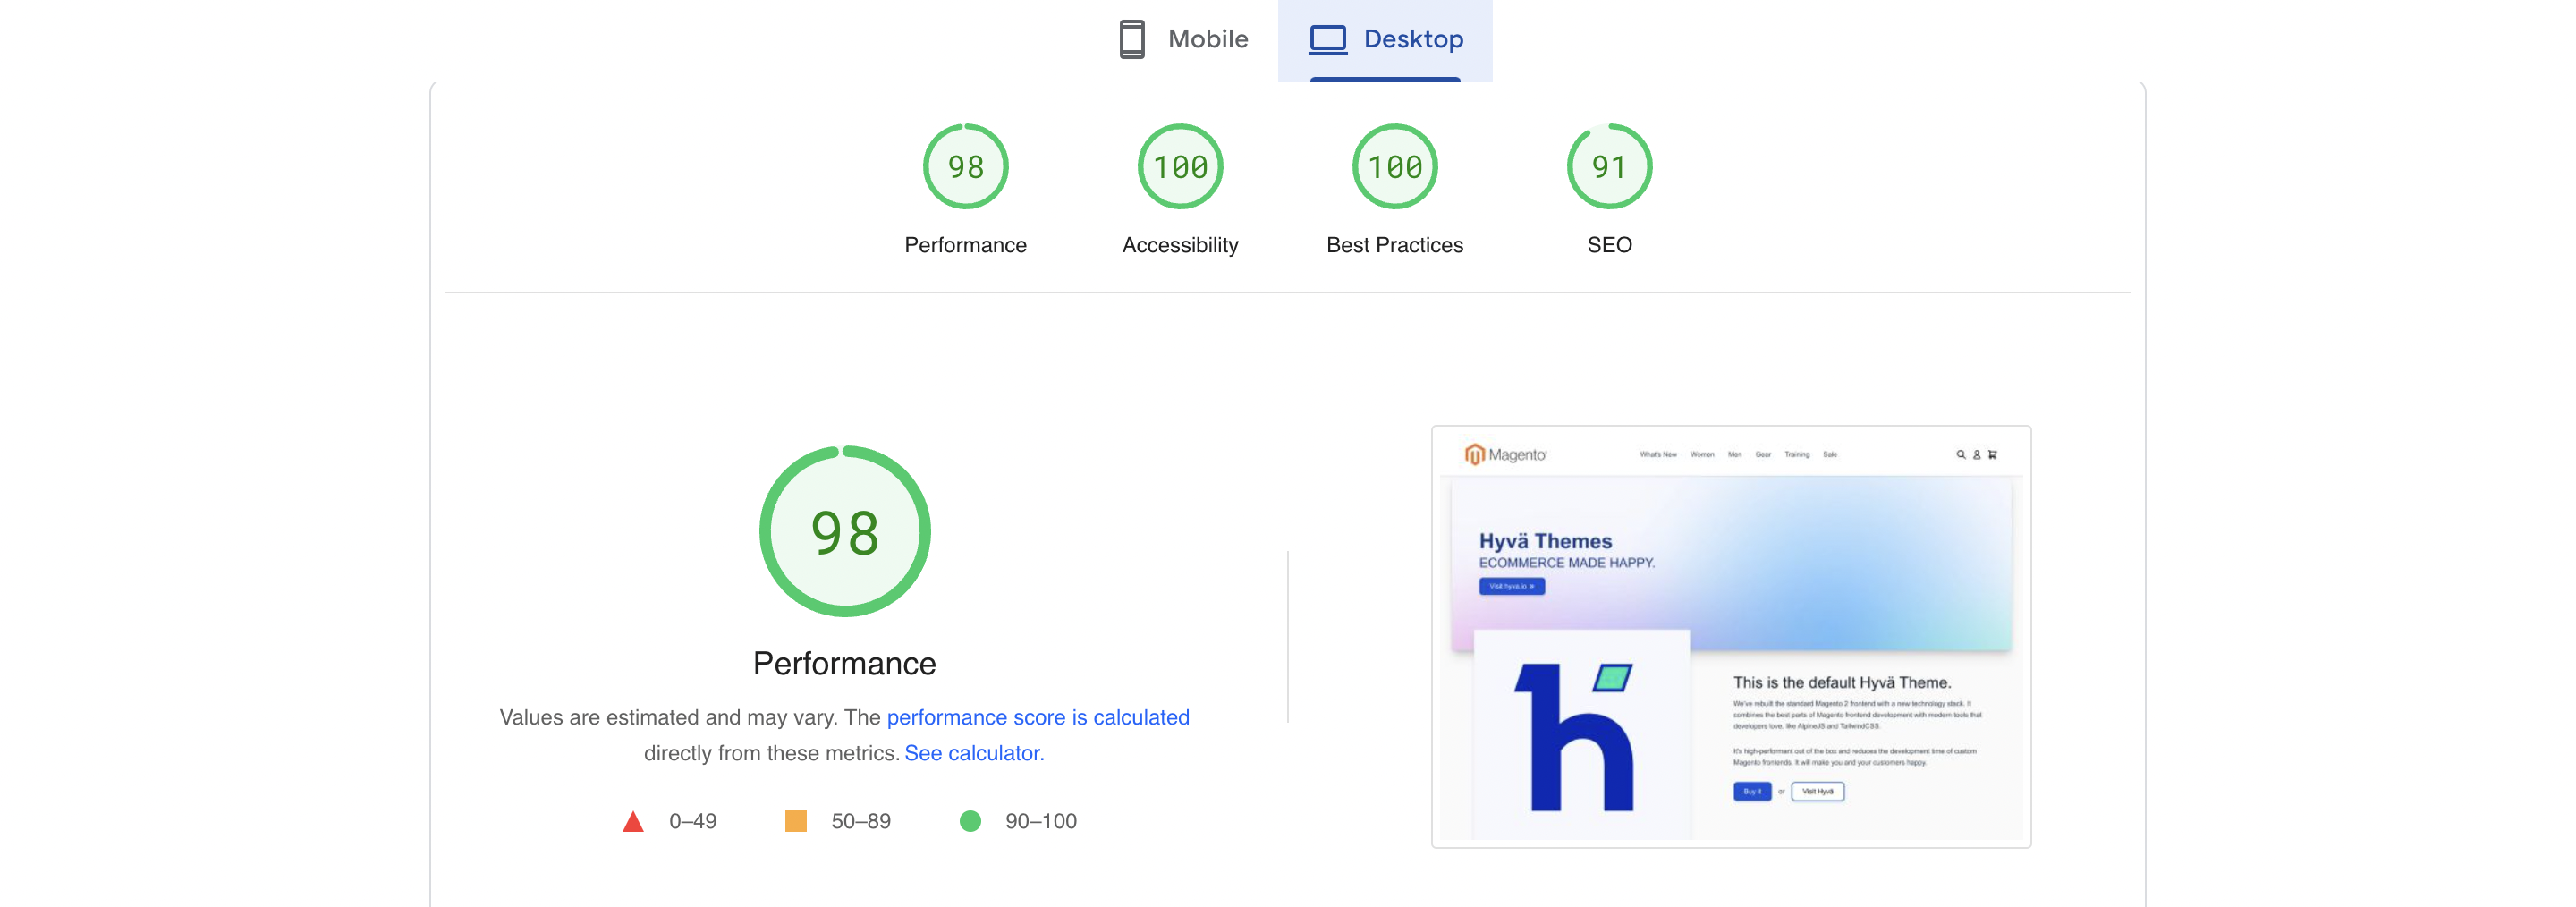The image size is (2576, 907).
Task: Click the red triangle 0–49 legend icon
Action: 633,822
